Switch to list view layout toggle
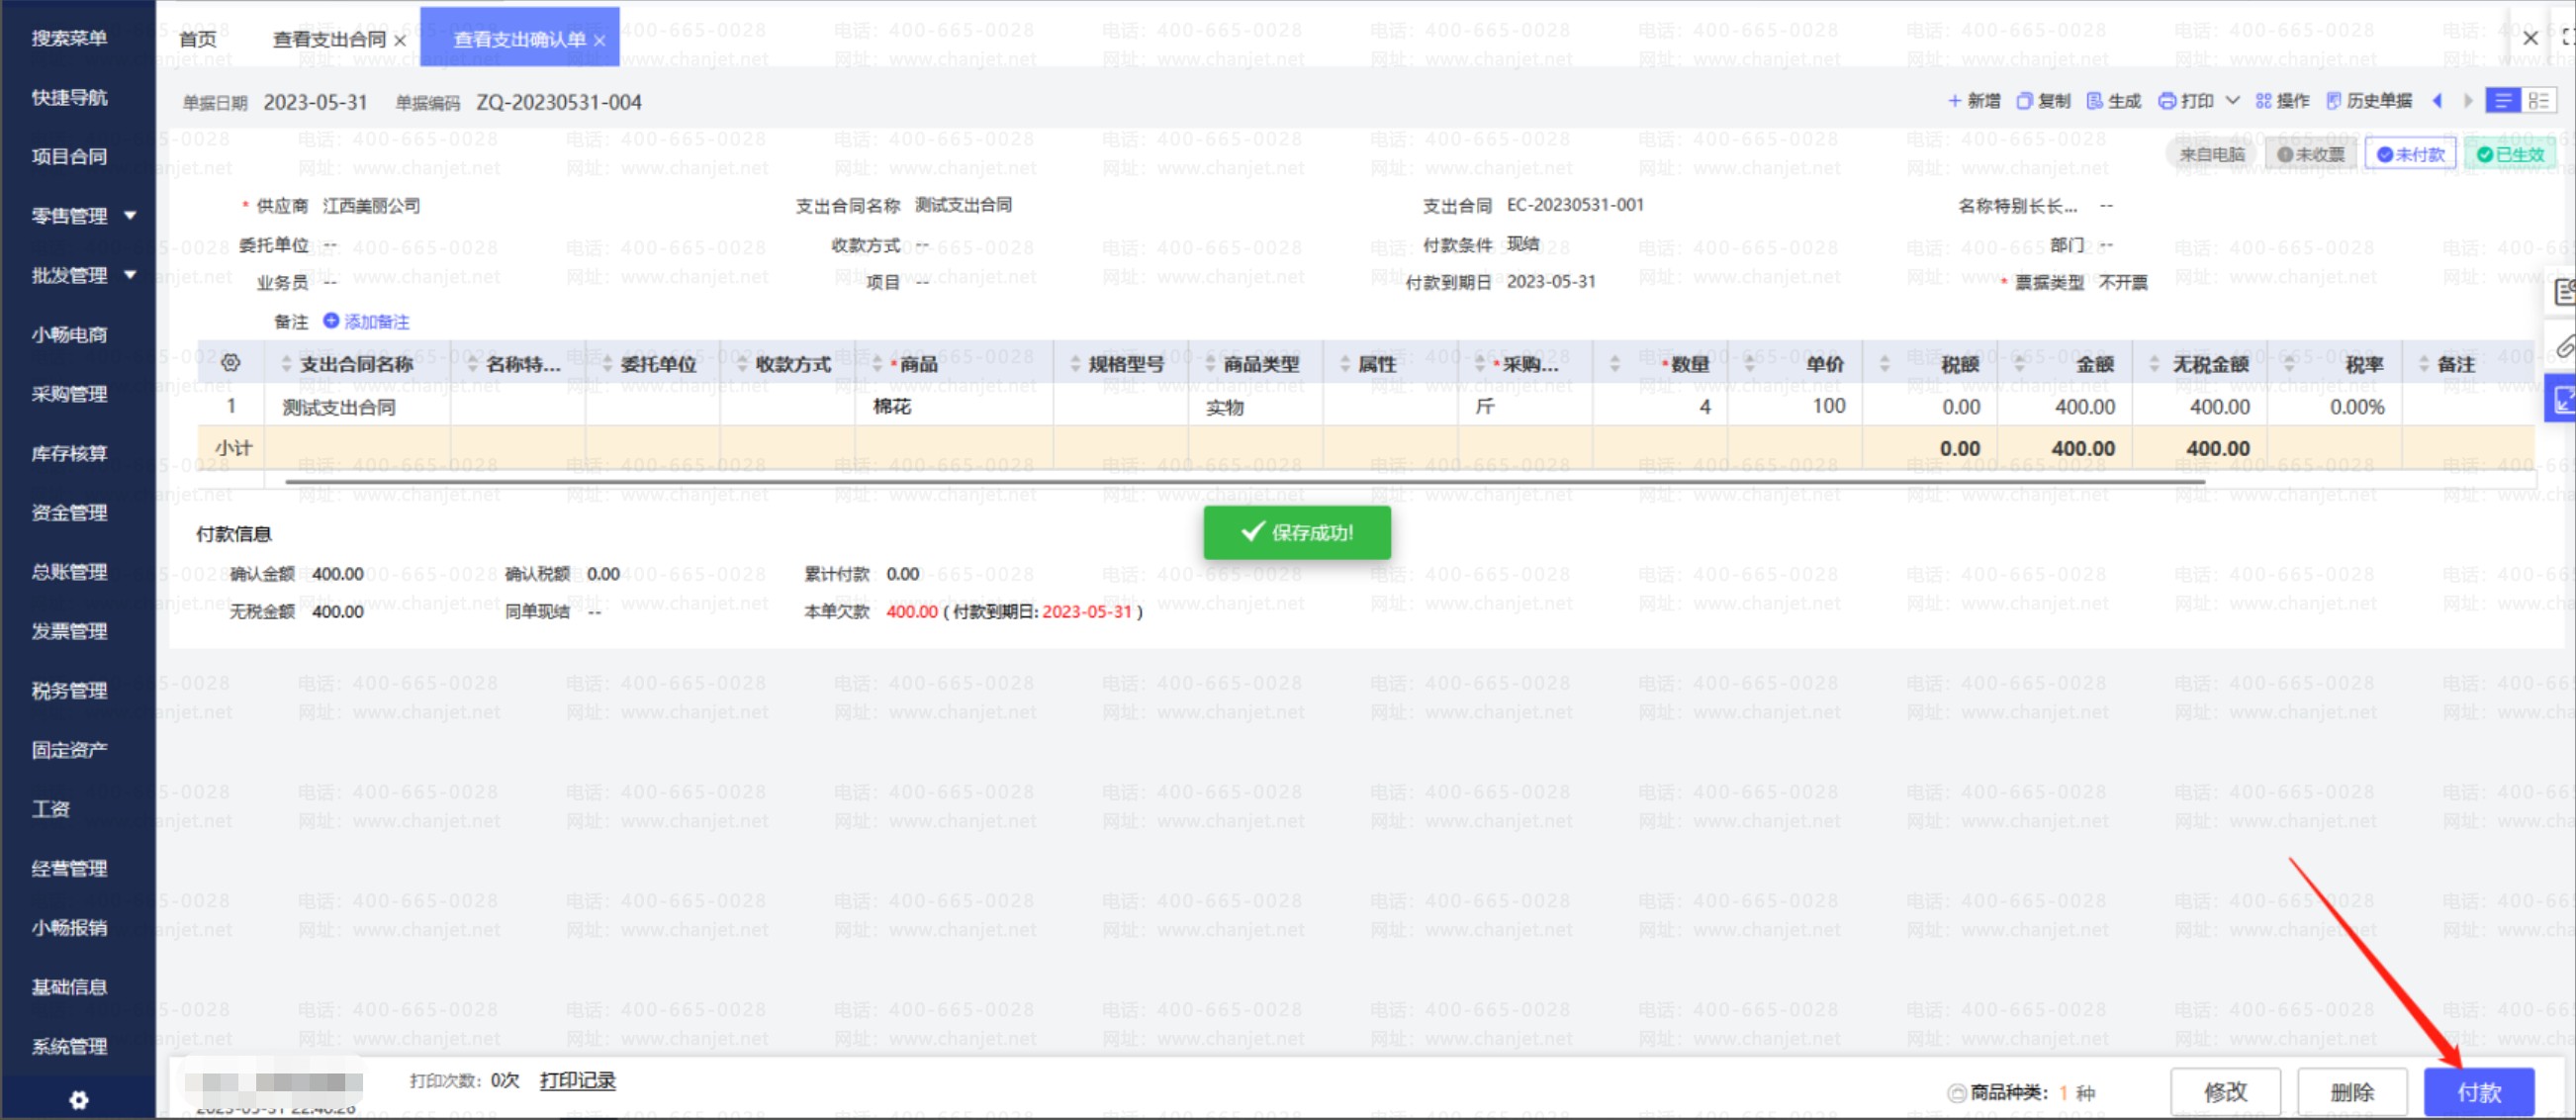 tap(2502, 101)
